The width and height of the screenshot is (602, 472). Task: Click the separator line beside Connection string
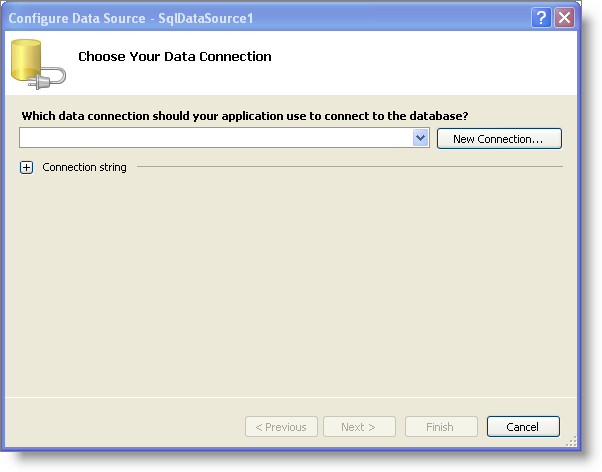350,167
